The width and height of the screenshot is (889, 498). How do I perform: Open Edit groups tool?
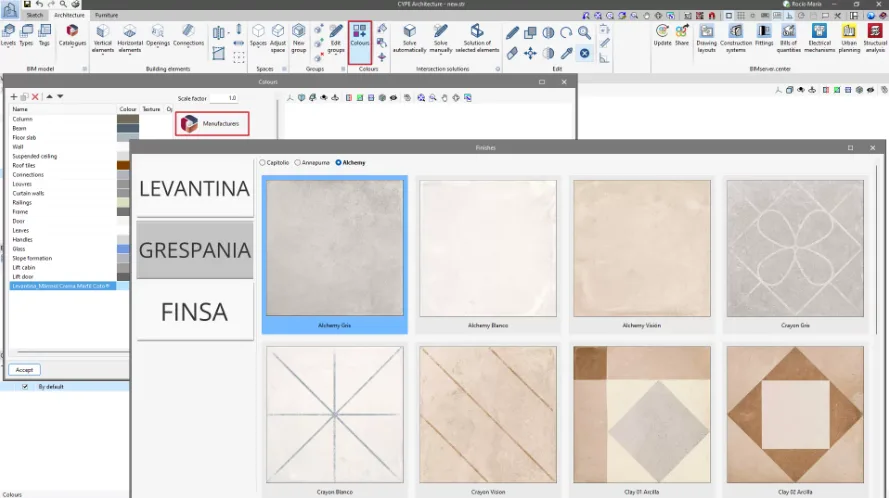click(336, 39)
